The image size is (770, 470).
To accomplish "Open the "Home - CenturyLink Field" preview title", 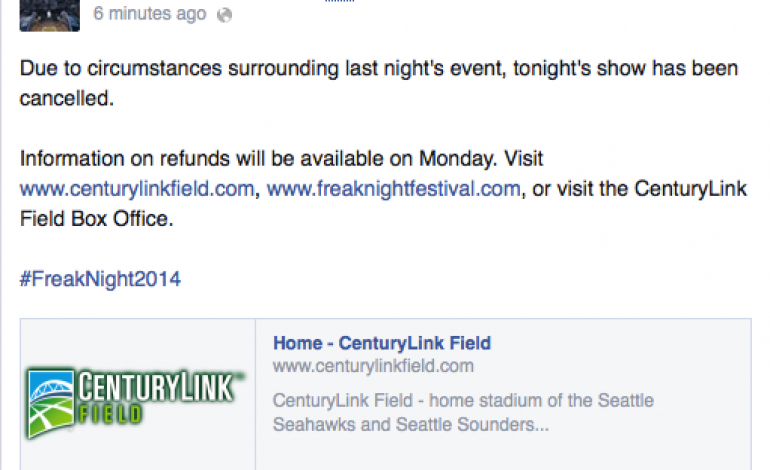I will [x=382, y=343].
